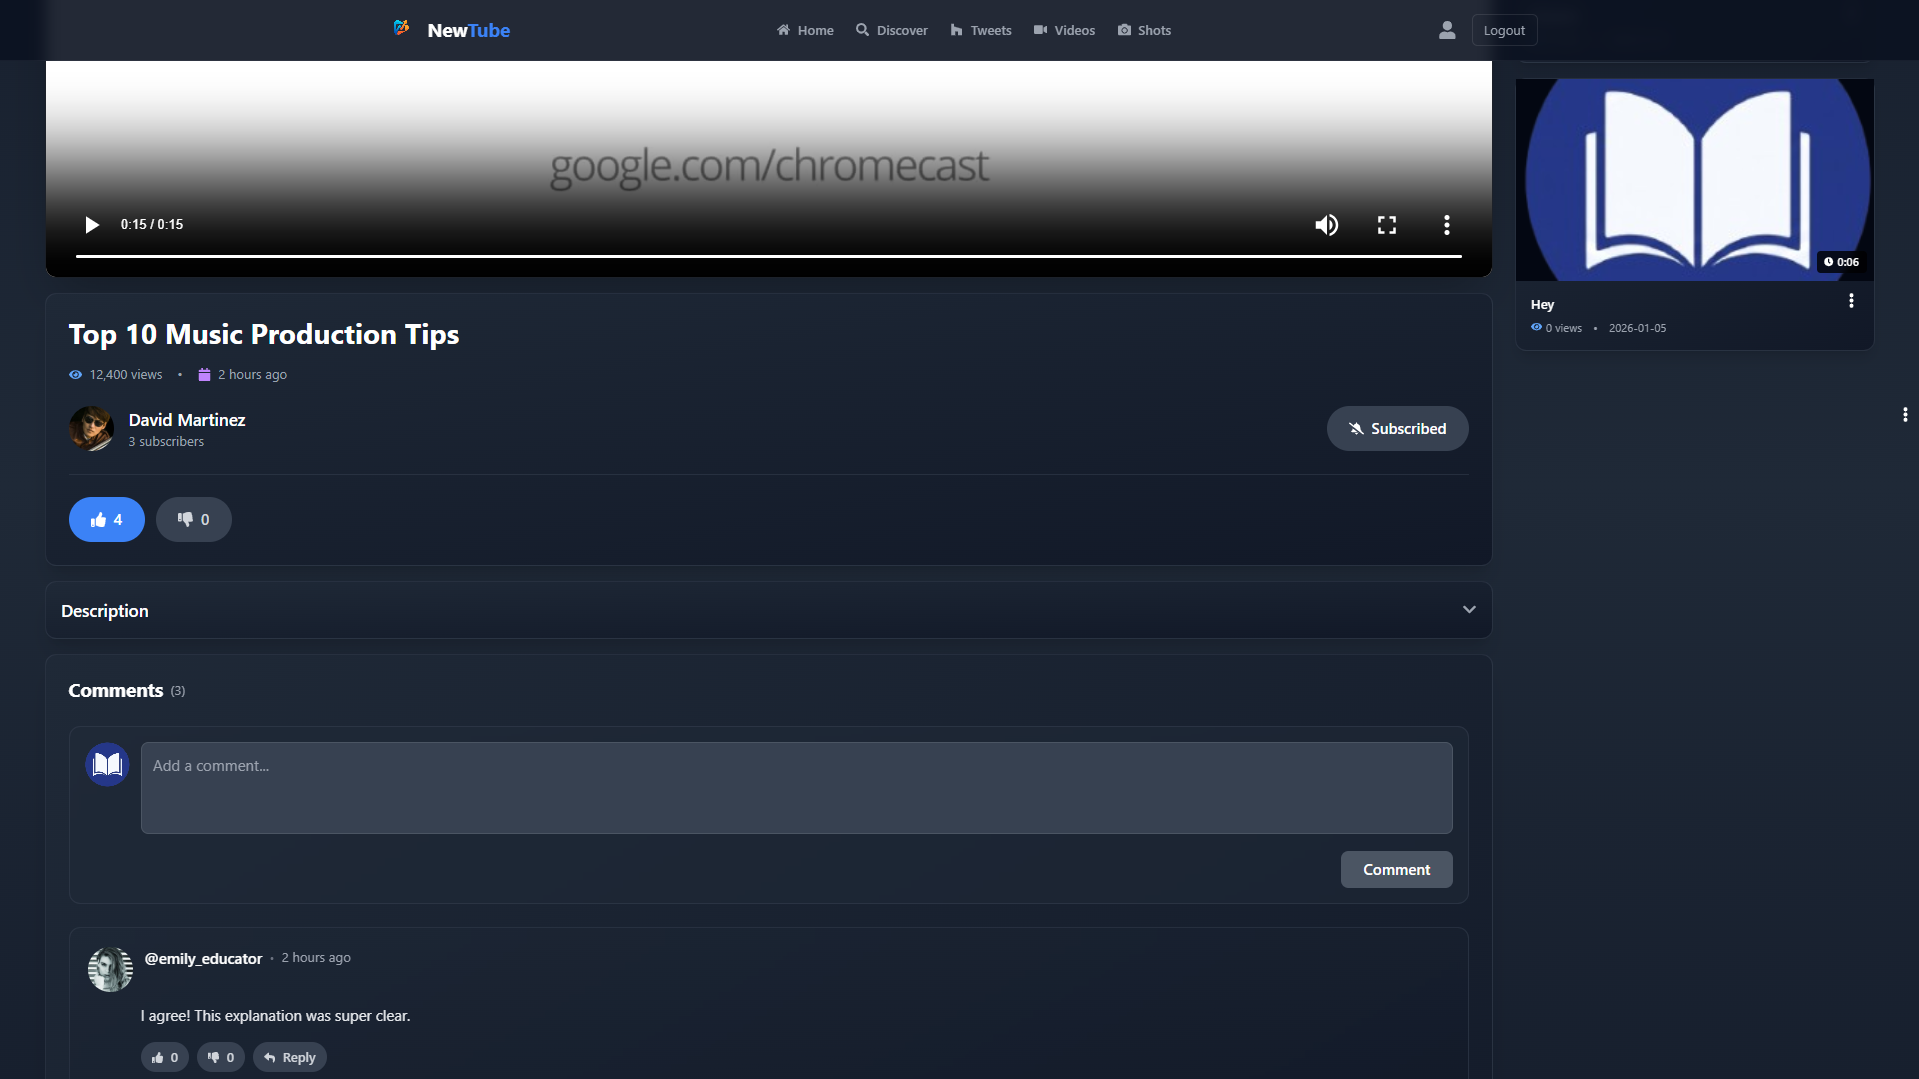Focus the Add a comment field

click(796, 788)
